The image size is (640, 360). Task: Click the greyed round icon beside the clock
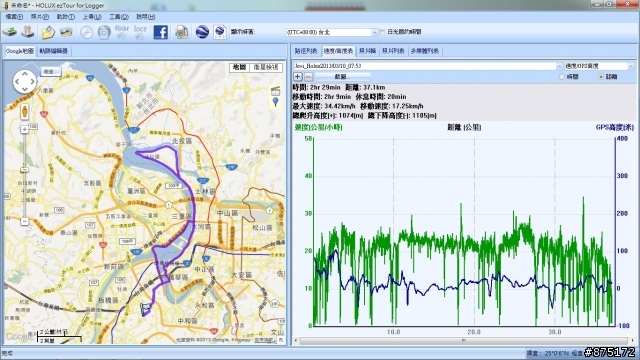pyautogui.click(x=104, y=32)
